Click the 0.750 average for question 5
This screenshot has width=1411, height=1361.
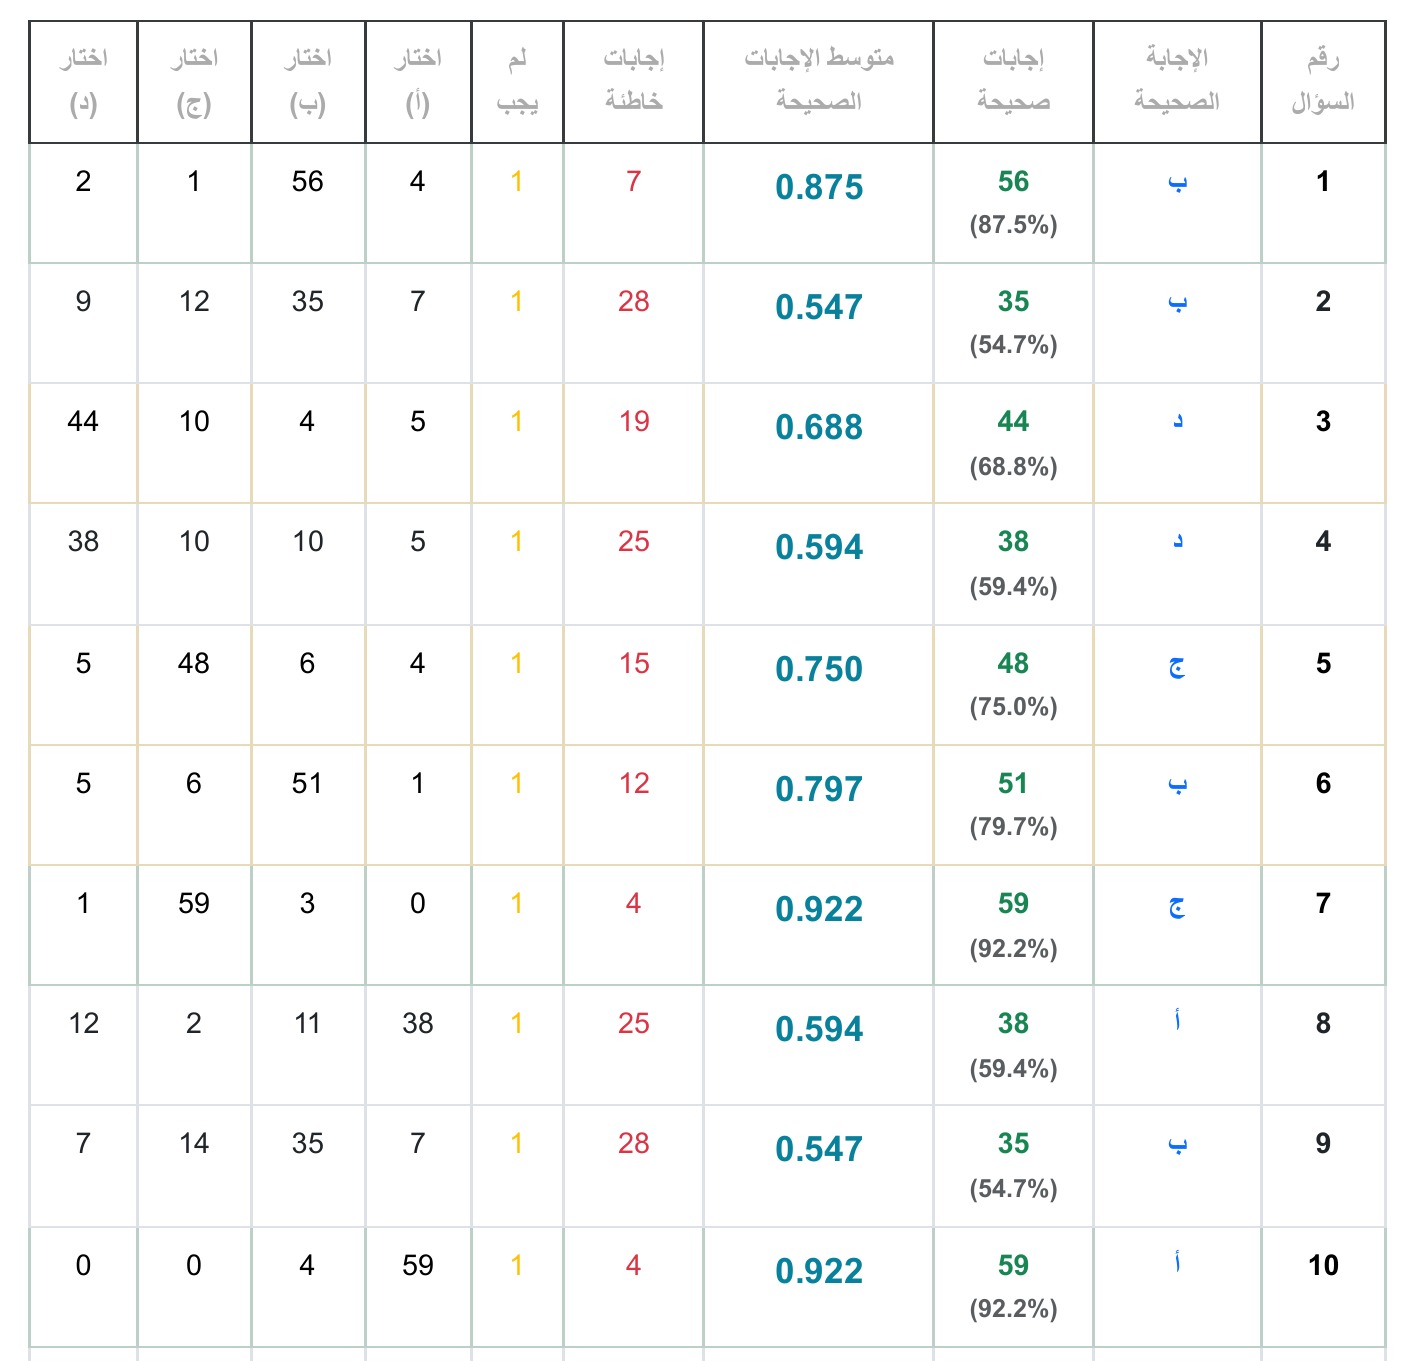818,669
